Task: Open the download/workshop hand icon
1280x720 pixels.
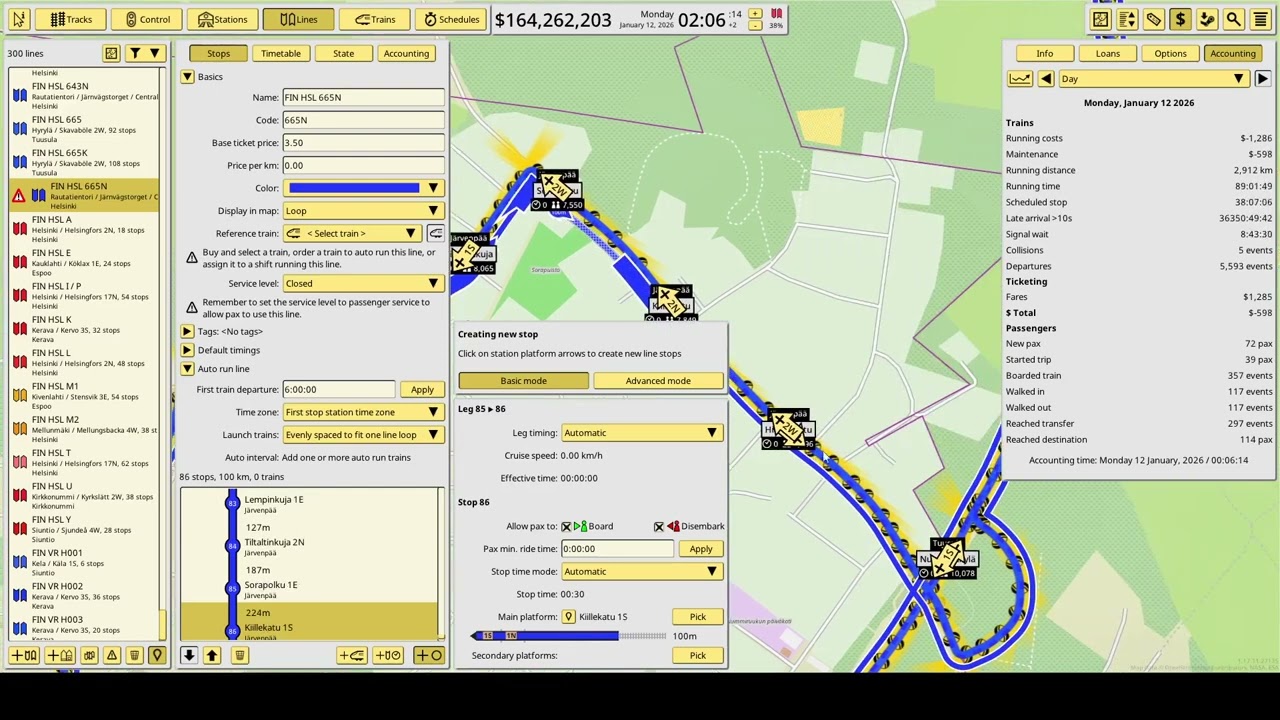Action: (1207, 19)
